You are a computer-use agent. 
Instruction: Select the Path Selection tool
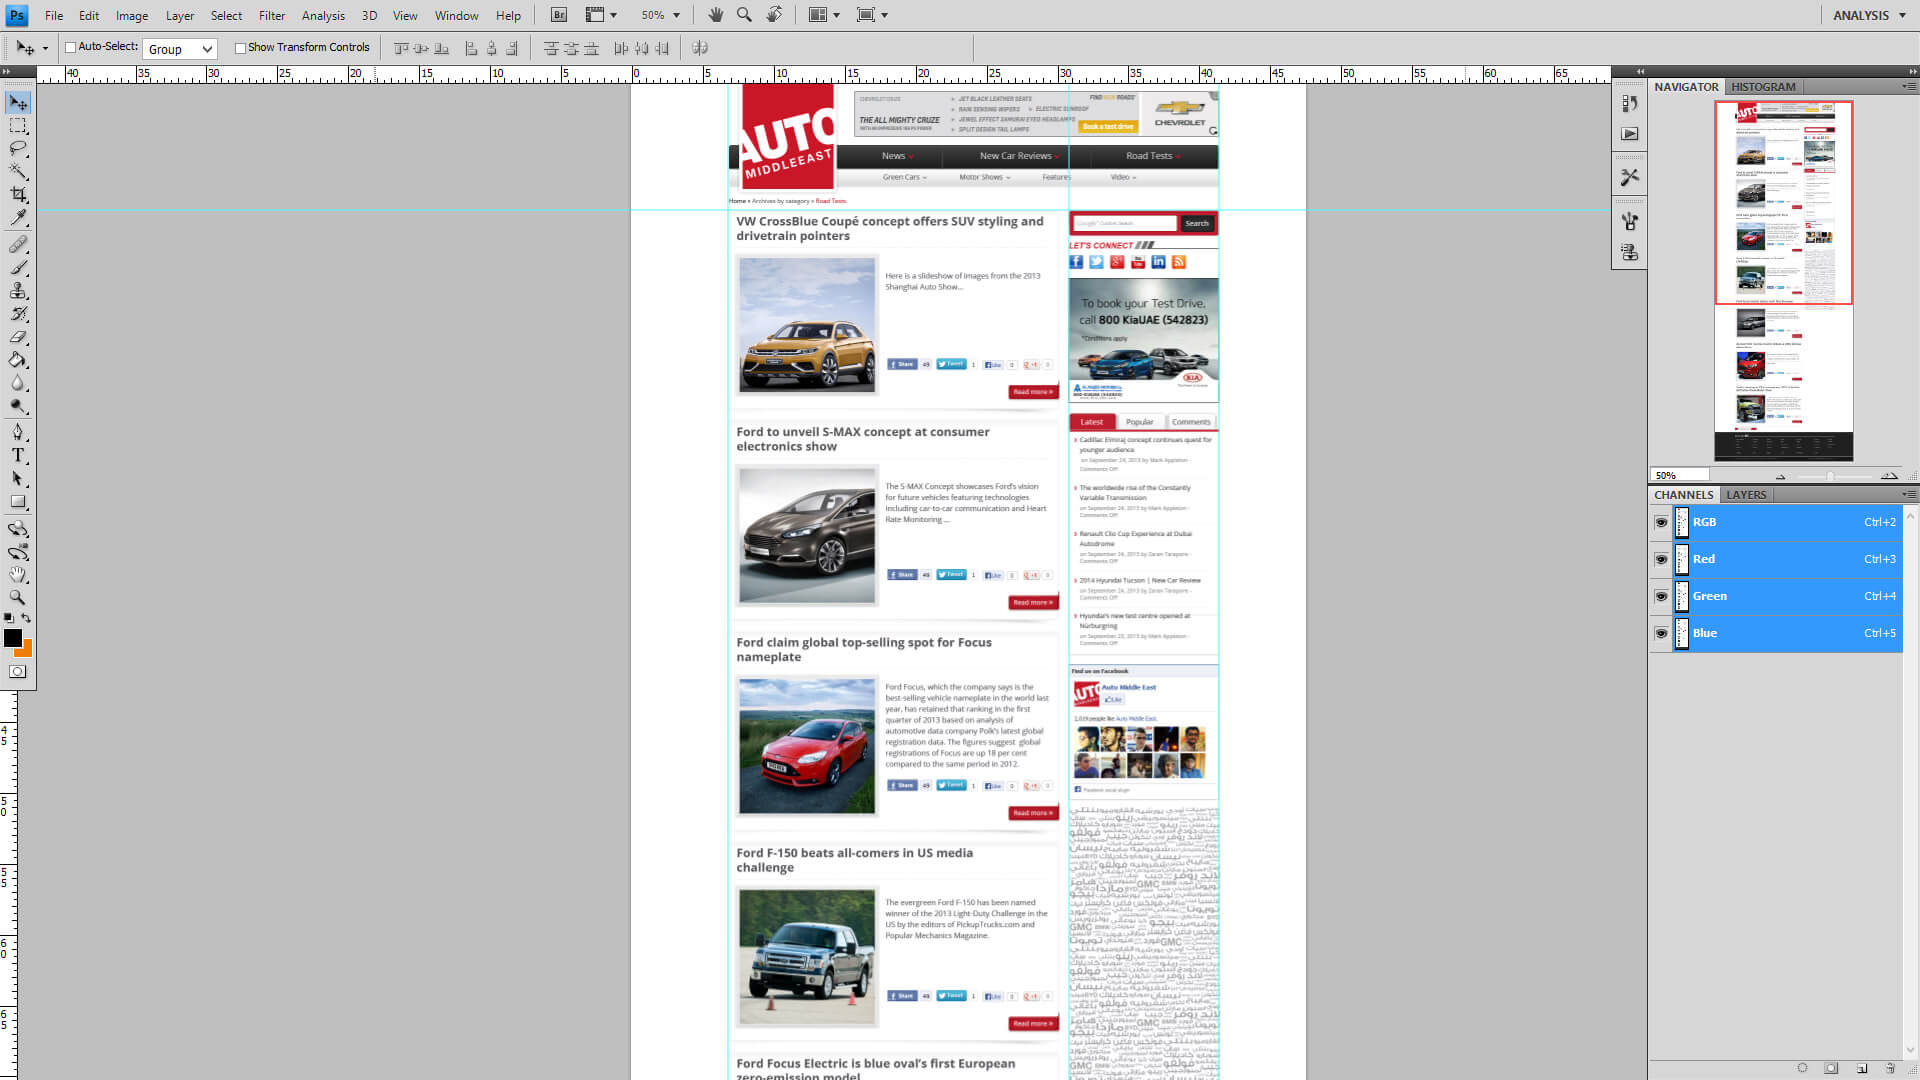(18, 479)
